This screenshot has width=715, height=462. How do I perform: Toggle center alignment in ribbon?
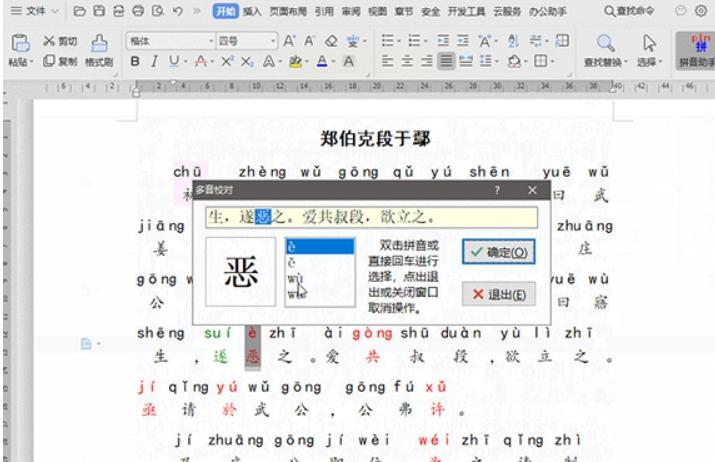pyautogui.click(x=407, y=61)
